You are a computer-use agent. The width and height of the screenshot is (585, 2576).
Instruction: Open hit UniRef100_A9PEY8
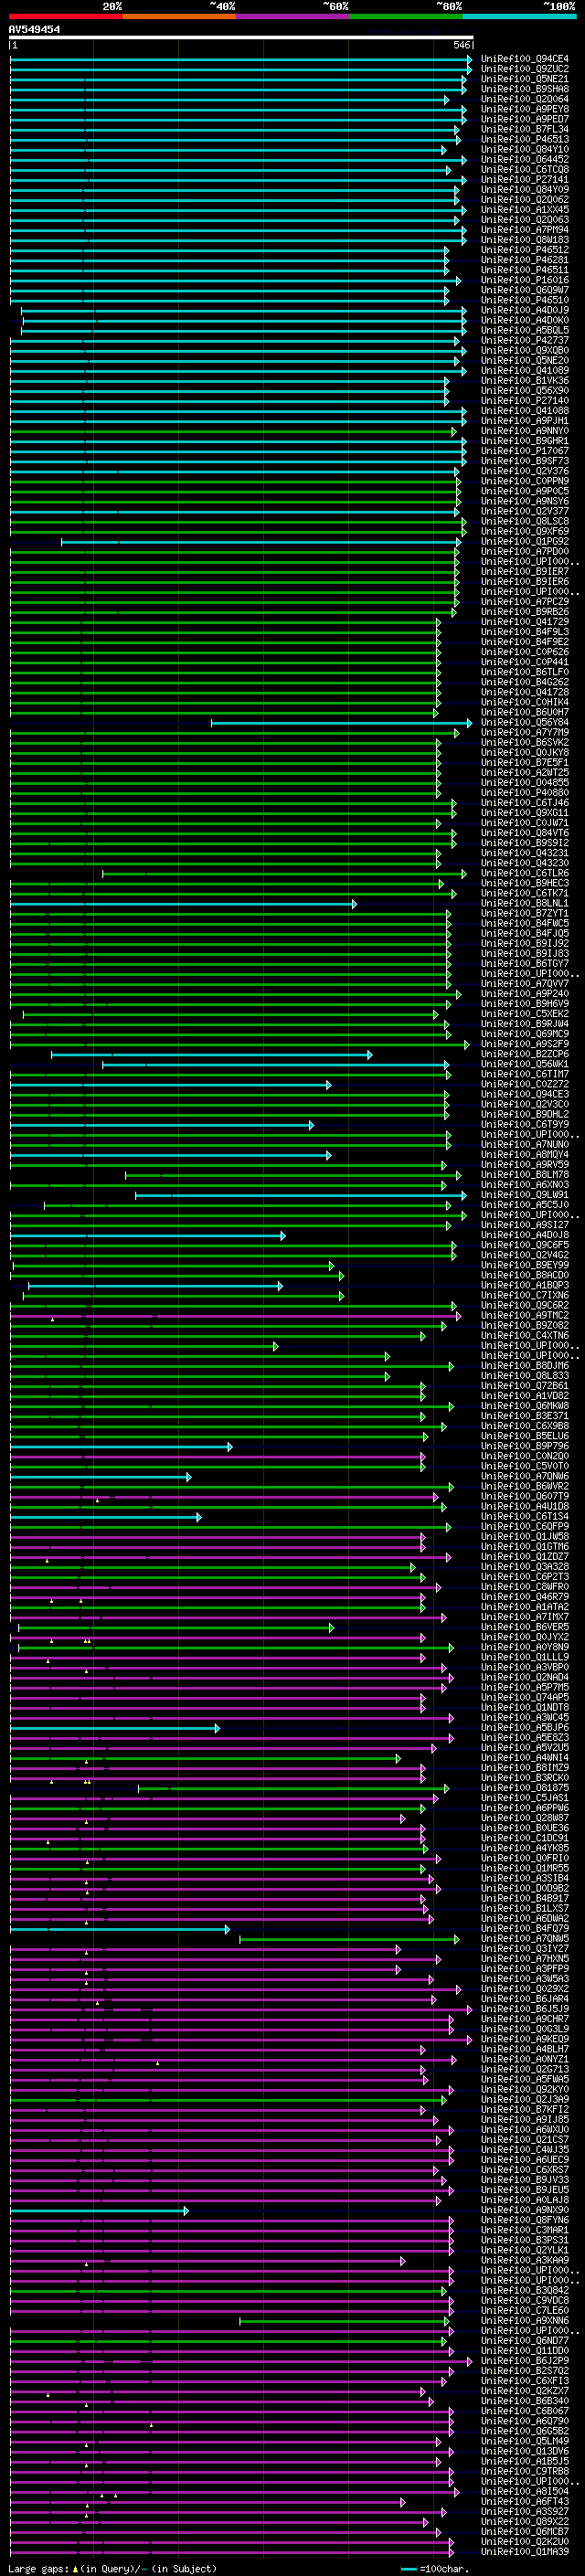click(524, 109)
